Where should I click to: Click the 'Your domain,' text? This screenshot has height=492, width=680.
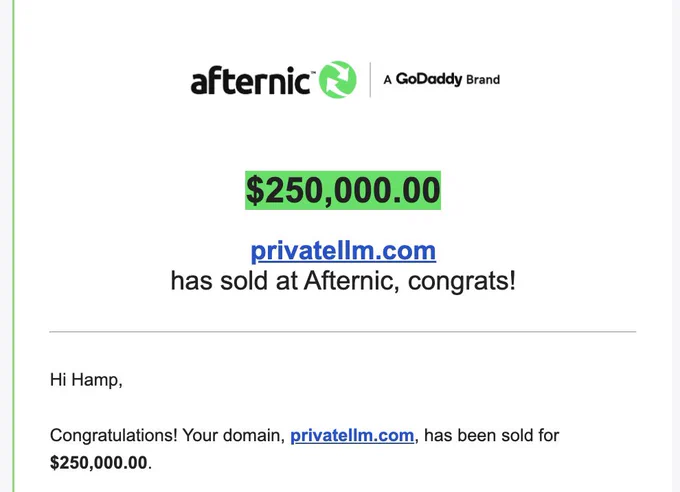click(x=234, y=435)
